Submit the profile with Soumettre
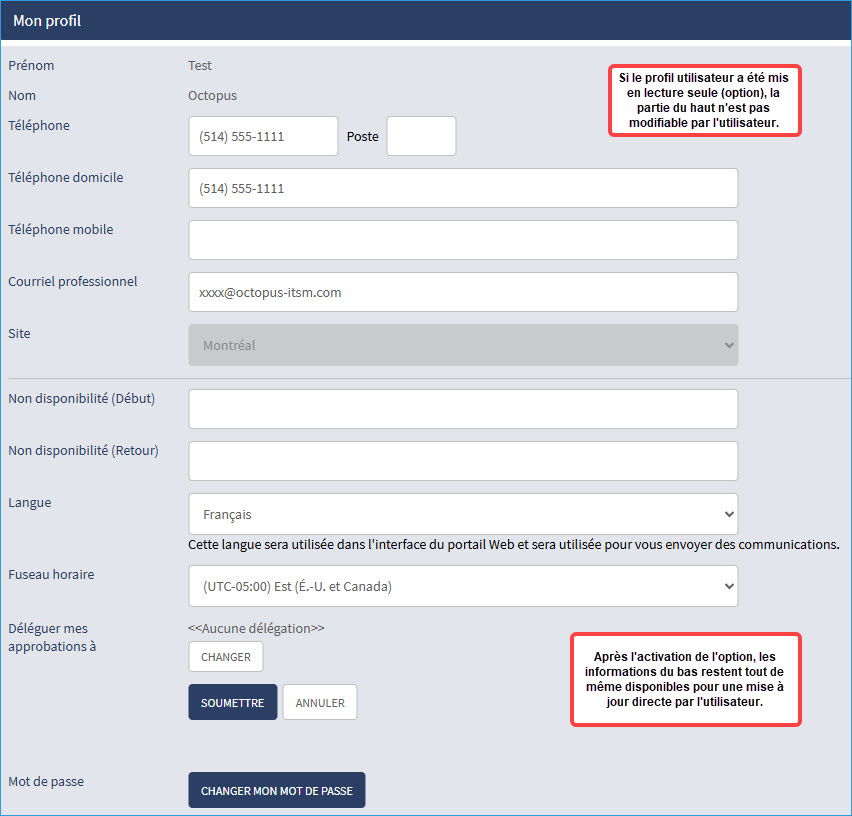 click(x=232, y=702)
